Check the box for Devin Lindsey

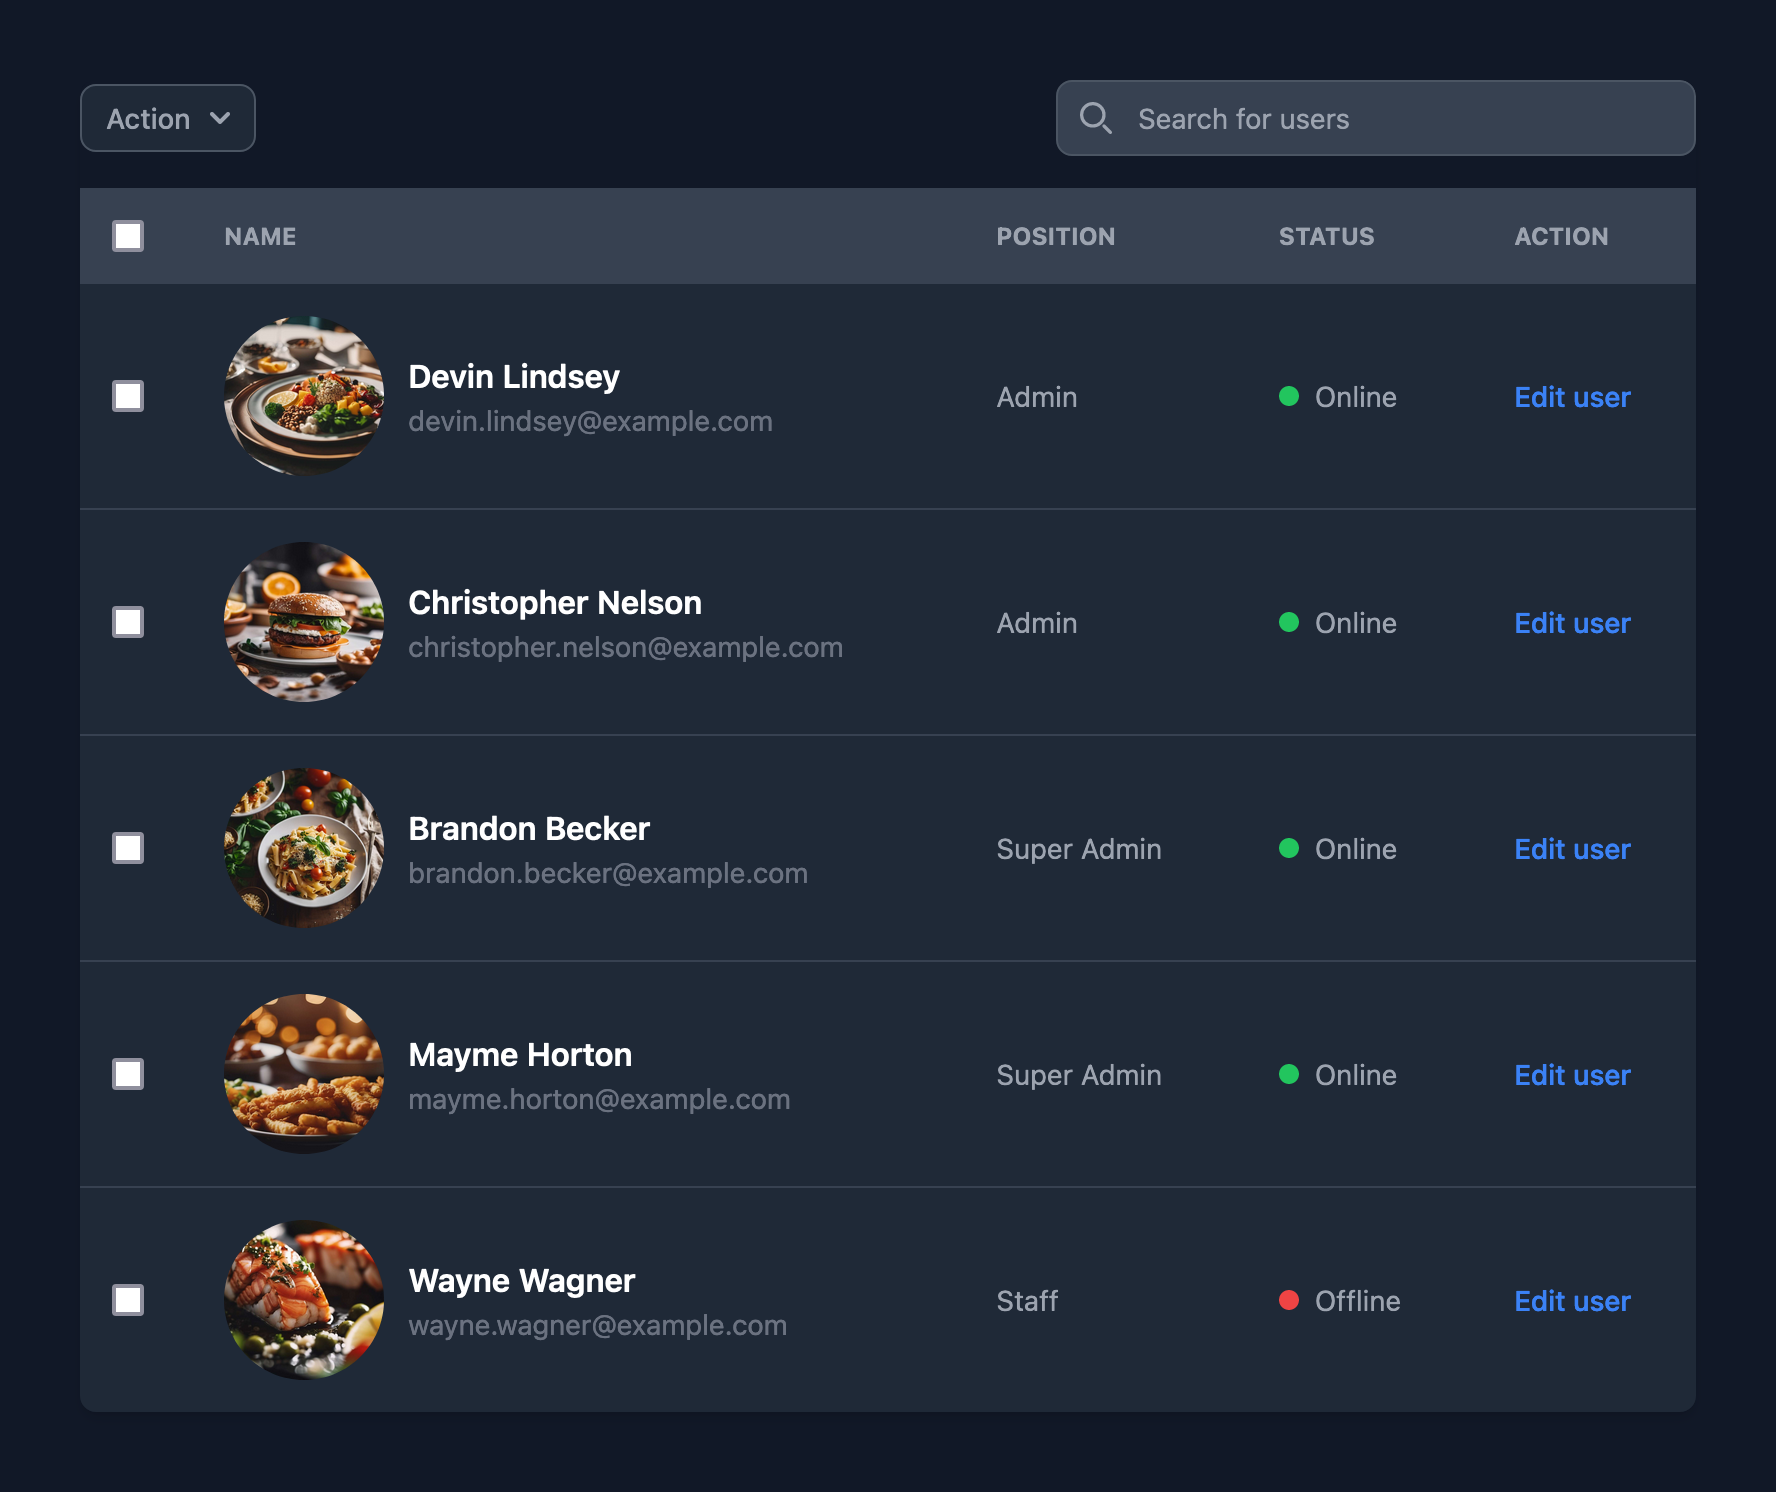128,396
